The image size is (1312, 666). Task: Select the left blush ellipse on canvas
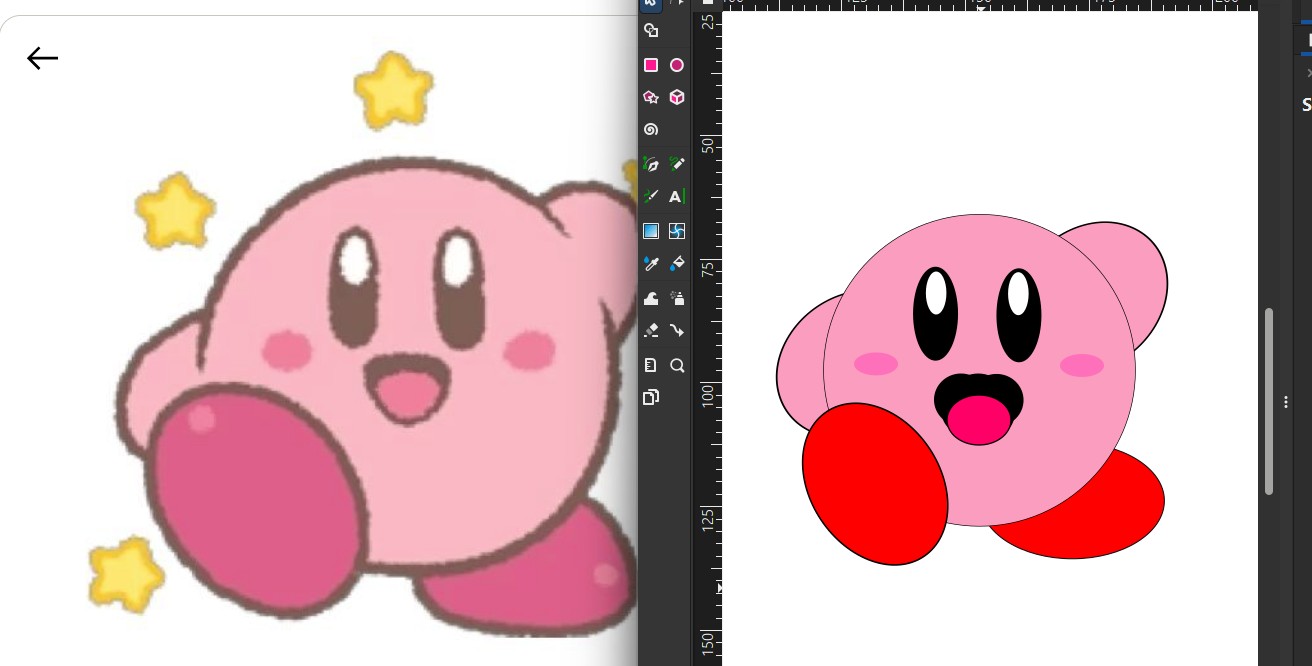pos(876,364)
